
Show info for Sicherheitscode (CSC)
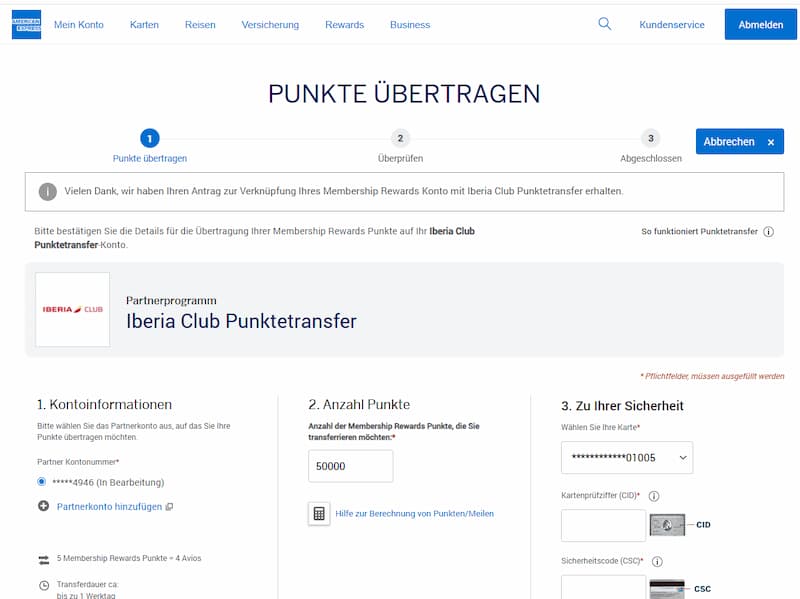[657, 561]
